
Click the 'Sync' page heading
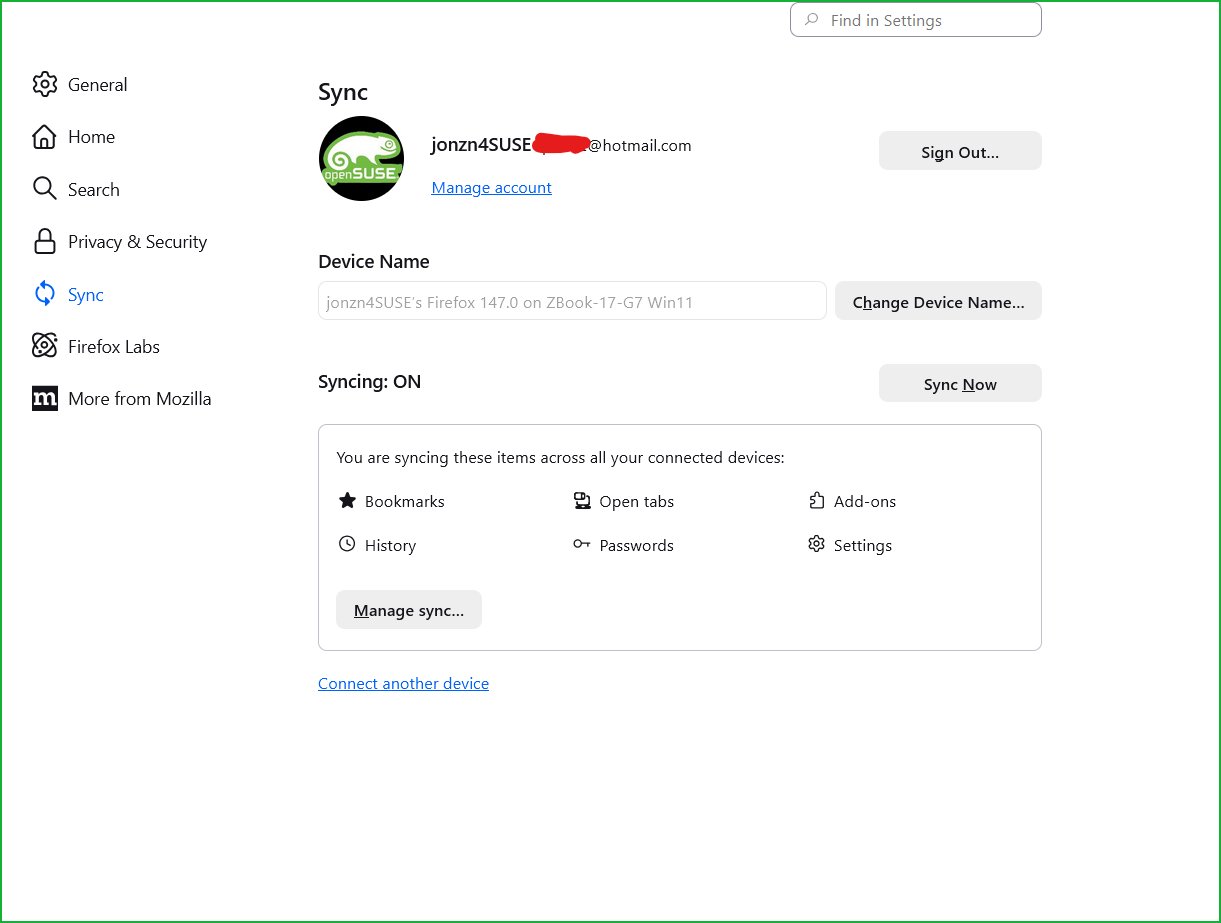coord(343,92)
